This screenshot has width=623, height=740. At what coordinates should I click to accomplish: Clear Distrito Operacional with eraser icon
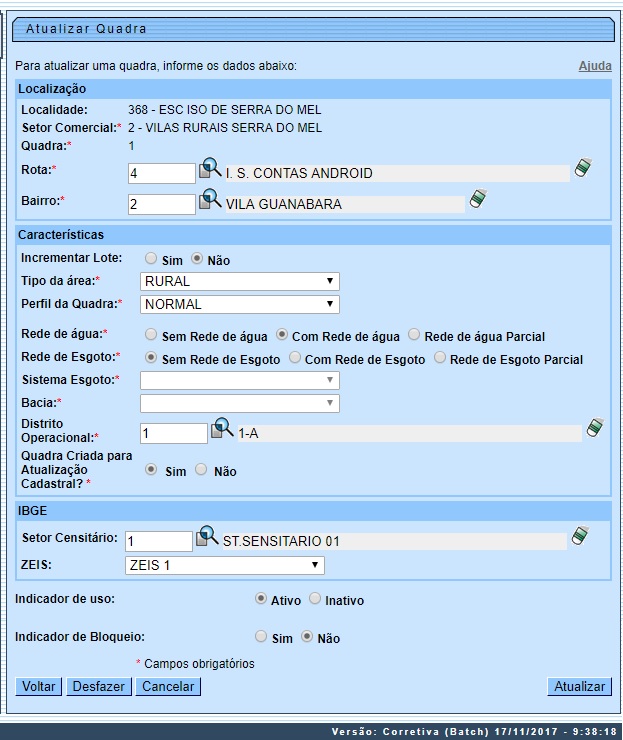pyautogui.click(x=595, y=428)
